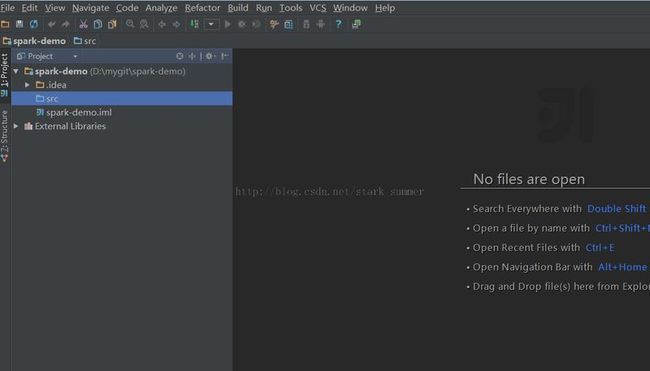Open the VCS menu
The image size is (650, 371).
pos(318,8)
